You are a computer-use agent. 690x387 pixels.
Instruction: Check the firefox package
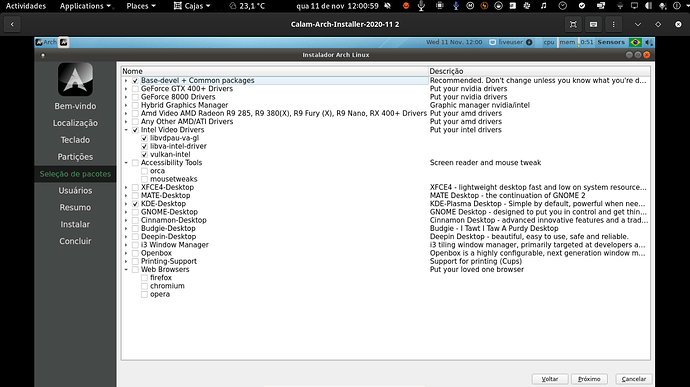pyautogui.click(x=144, y=278)
